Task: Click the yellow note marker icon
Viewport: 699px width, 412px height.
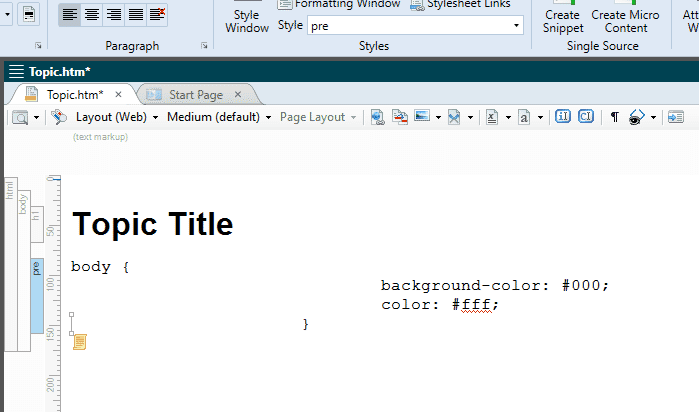Action: click(x=80, y=342)
